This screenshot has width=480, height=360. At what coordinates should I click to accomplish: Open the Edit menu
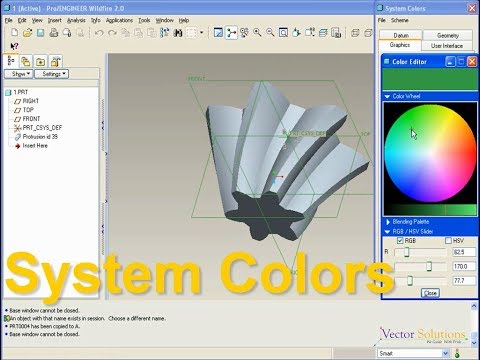(x=22, y=20)
